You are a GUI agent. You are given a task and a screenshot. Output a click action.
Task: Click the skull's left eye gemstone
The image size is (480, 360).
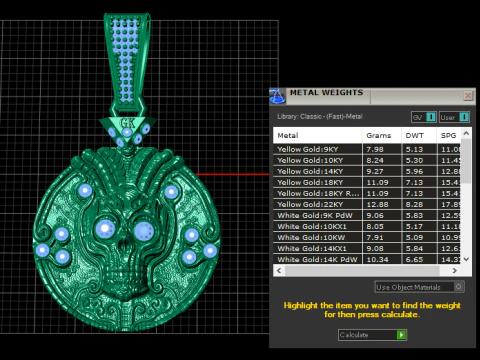point(105,229)
